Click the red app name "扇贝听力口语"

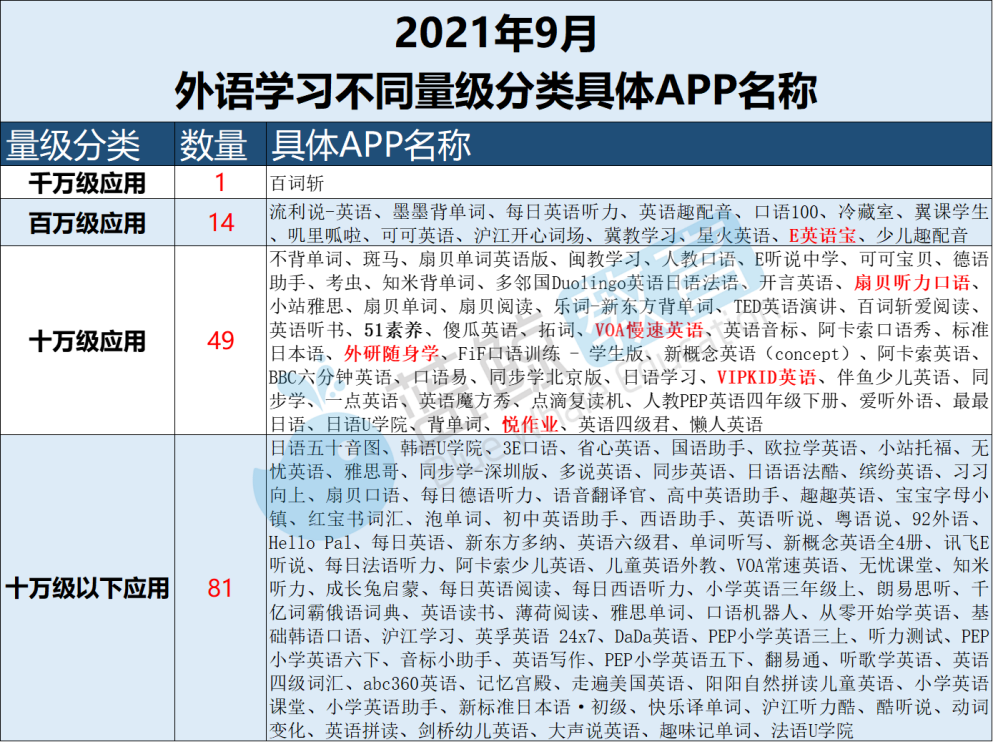[x=912, y=282]
